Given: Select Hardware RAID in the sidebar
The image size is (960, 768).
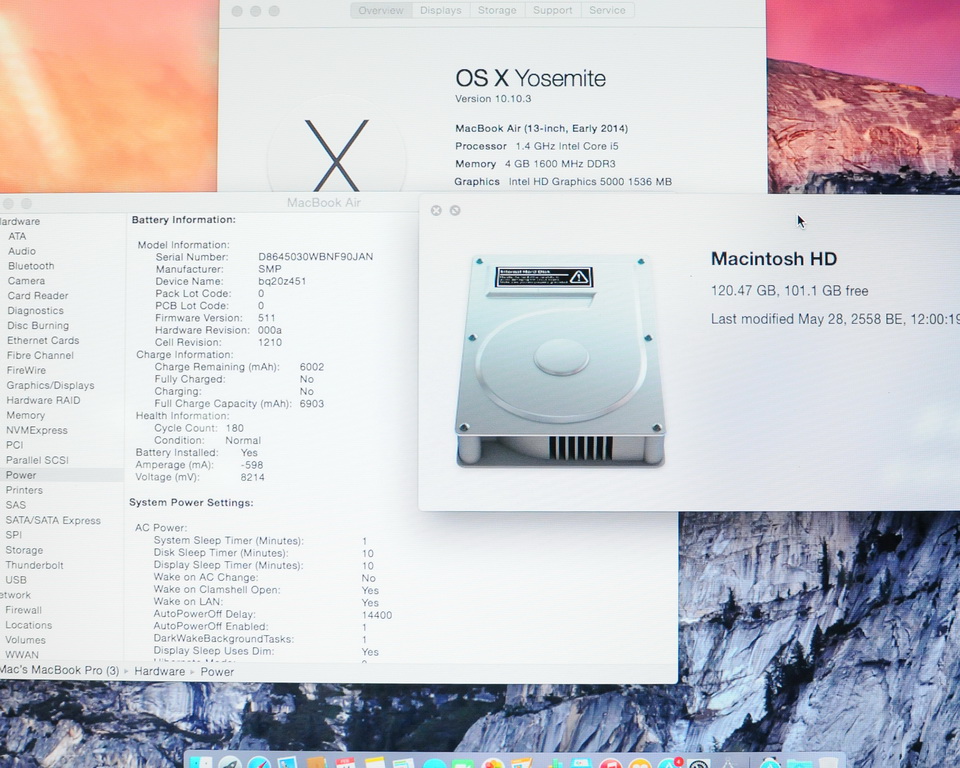Looking at the screenshot, I should point(43,401).
